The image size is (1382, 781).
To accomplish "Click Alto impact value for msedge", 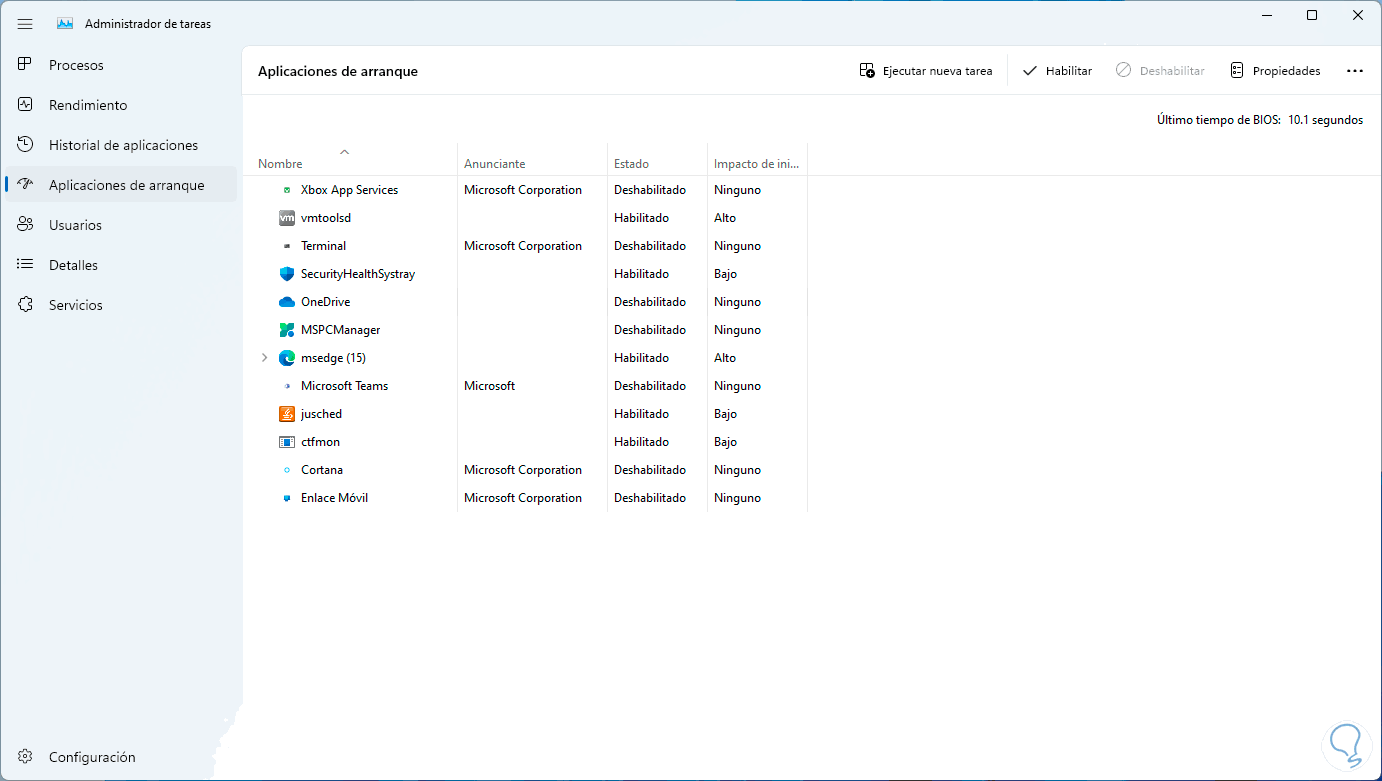I will click(x=725, y=358).
